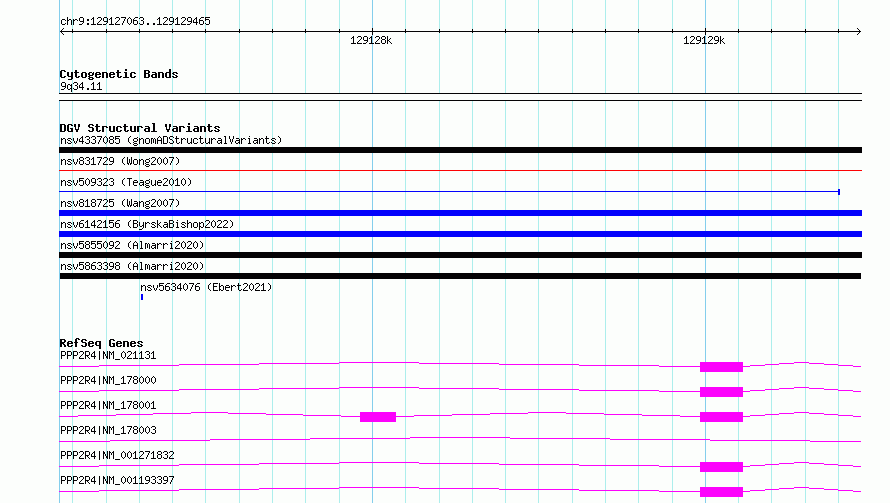Select the Cytogenetic Bands track heading
Viewport: 890px width, 503px height.
(x=119, y=74)
